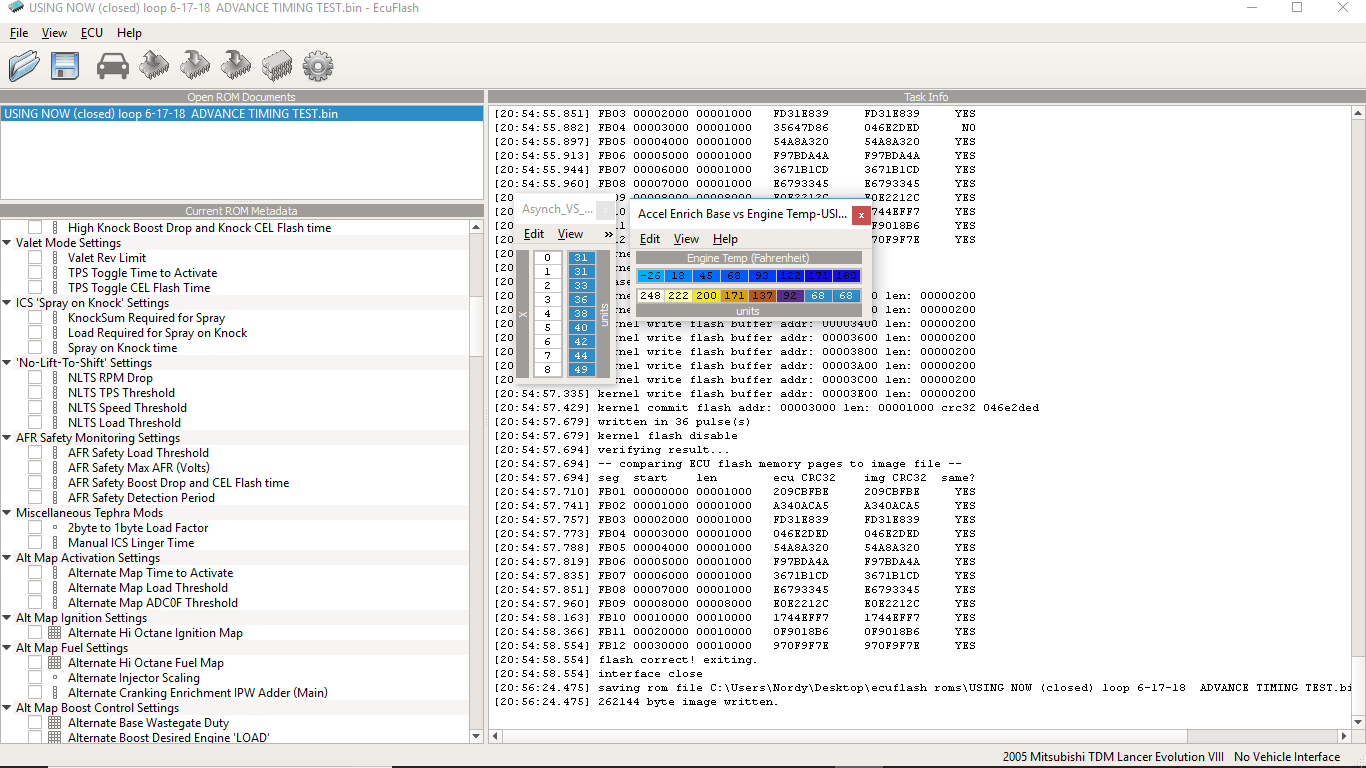Click table icon beside Alternate Hi Octane Ignition Map
The width and height of the screenshot is (1366, 768).
[x=54, y=633]
